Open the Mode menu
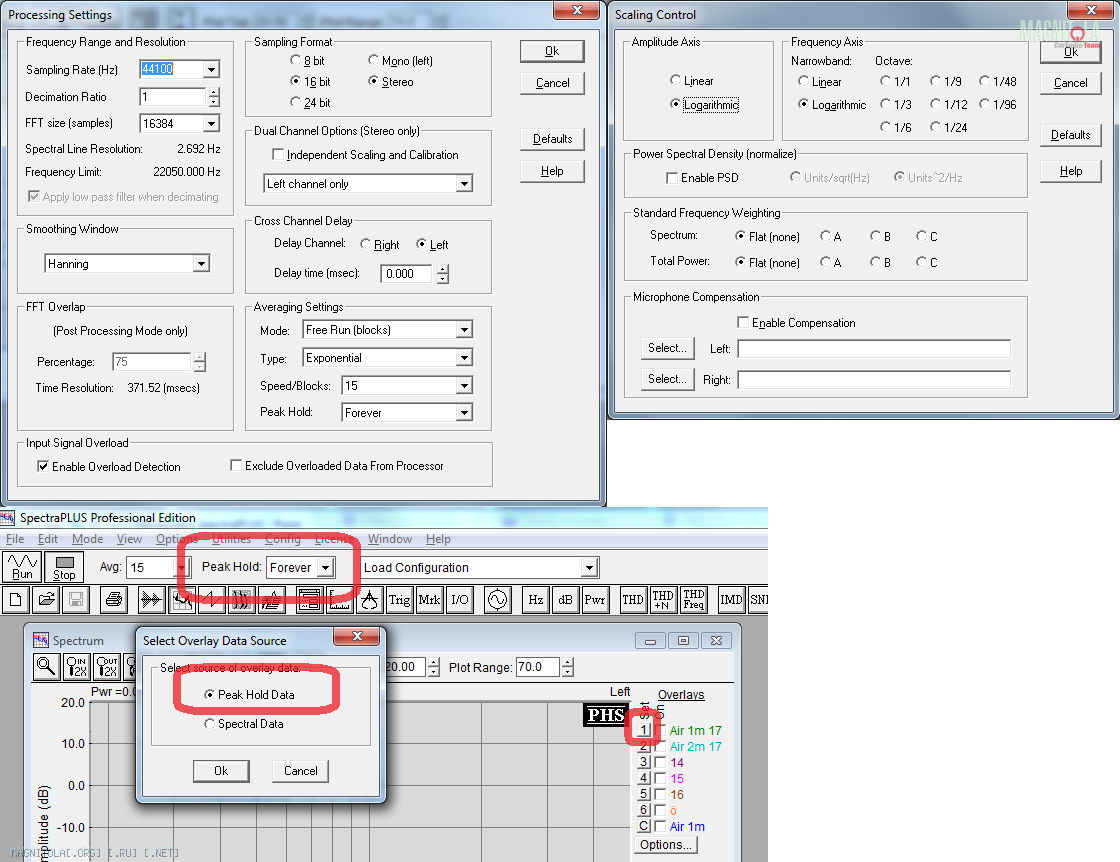The height and width of the screenshot is (862, 1120). 87,539
